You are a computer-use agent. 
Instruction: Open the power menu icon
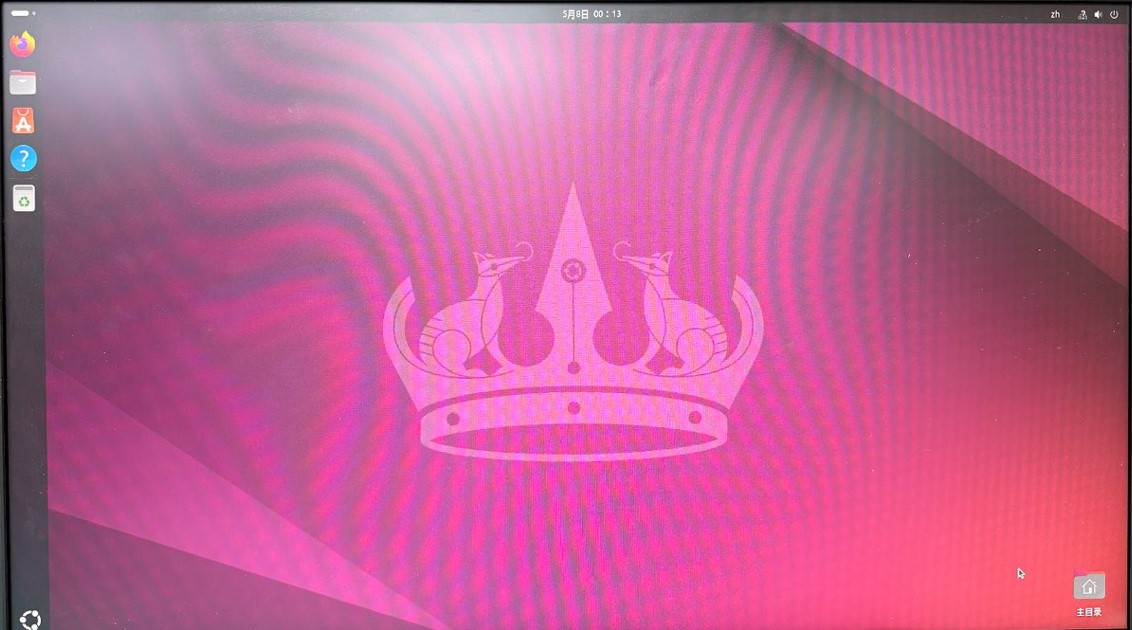pyautogui.click(x=1114, y=14)
